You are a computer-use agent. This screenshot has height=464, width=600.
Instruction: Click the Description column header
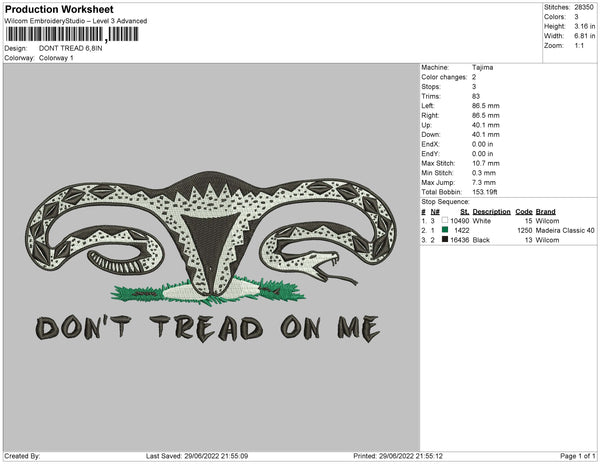[491, 212]
